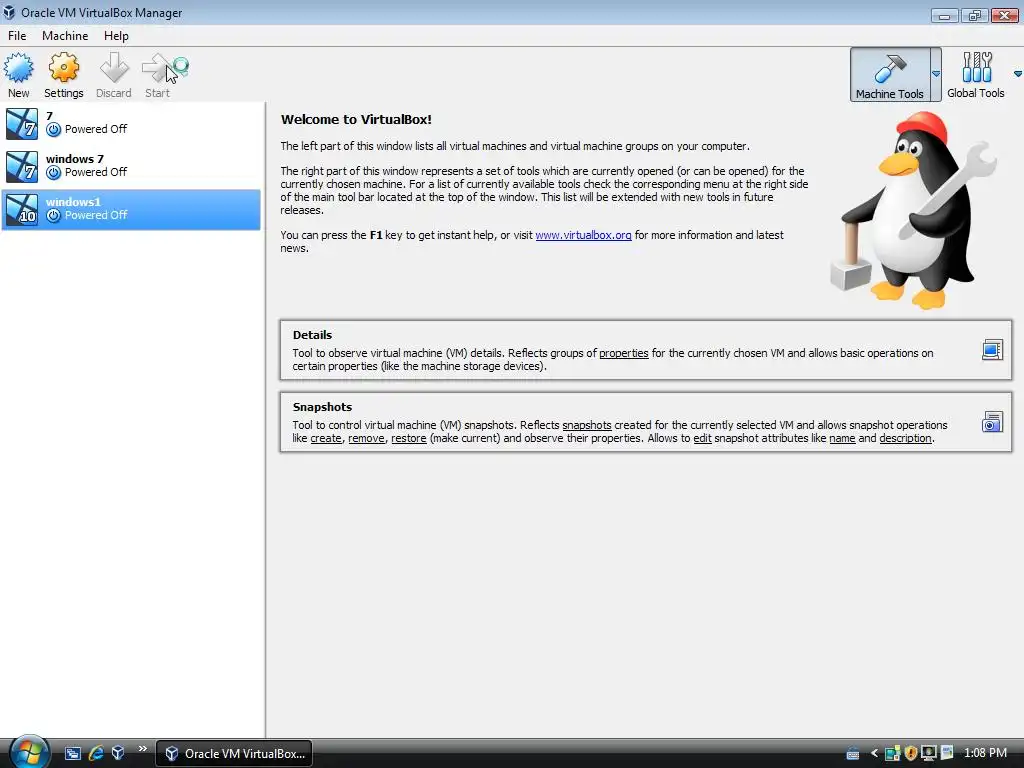The width and height of the screenshot is (1024, 768).
Task: Click the power state icon of windows1
Action: 54,216
